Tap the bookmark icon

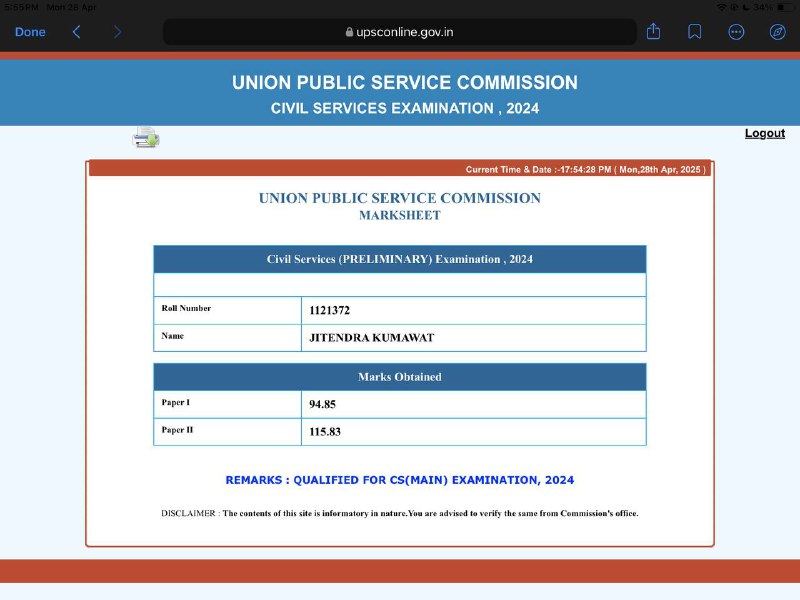694,32
